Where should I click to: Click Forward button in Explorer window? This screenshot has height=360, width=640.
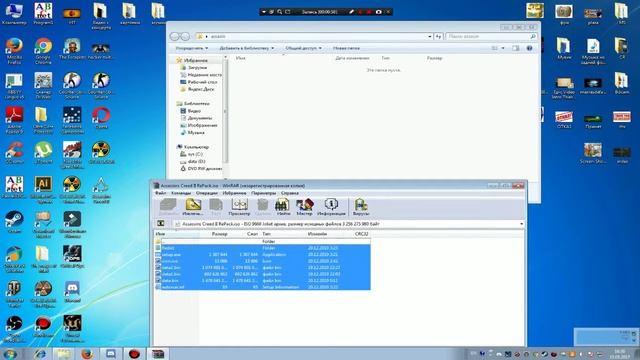point(185,36)
